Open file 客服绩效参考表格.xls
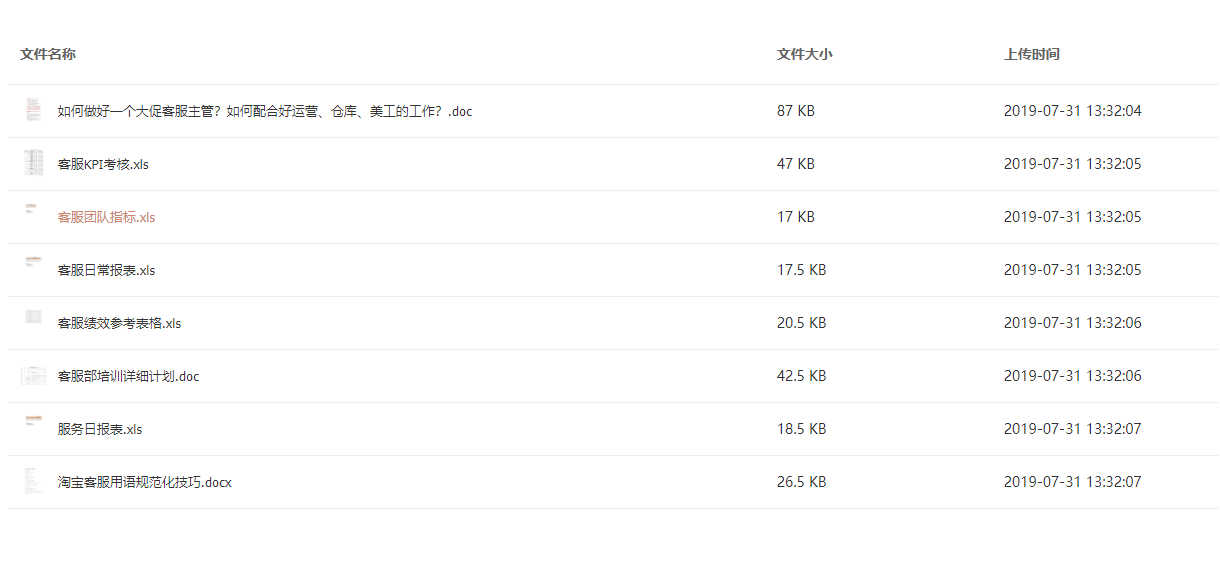1220x580 pixels. coord(119,323)
